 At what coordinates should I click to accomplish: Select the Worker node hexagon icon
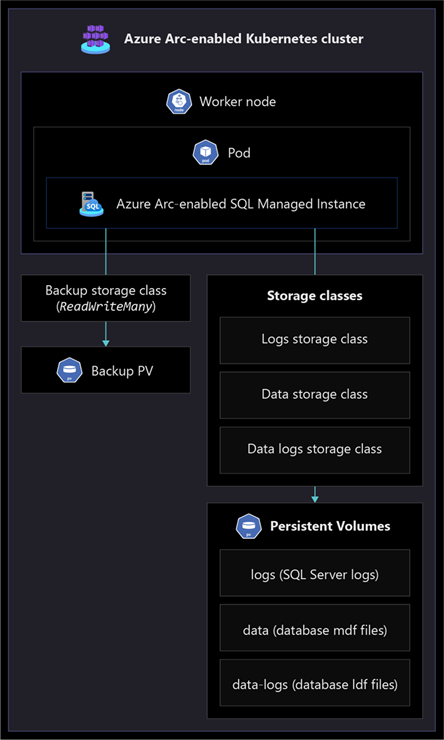[179, 102]
